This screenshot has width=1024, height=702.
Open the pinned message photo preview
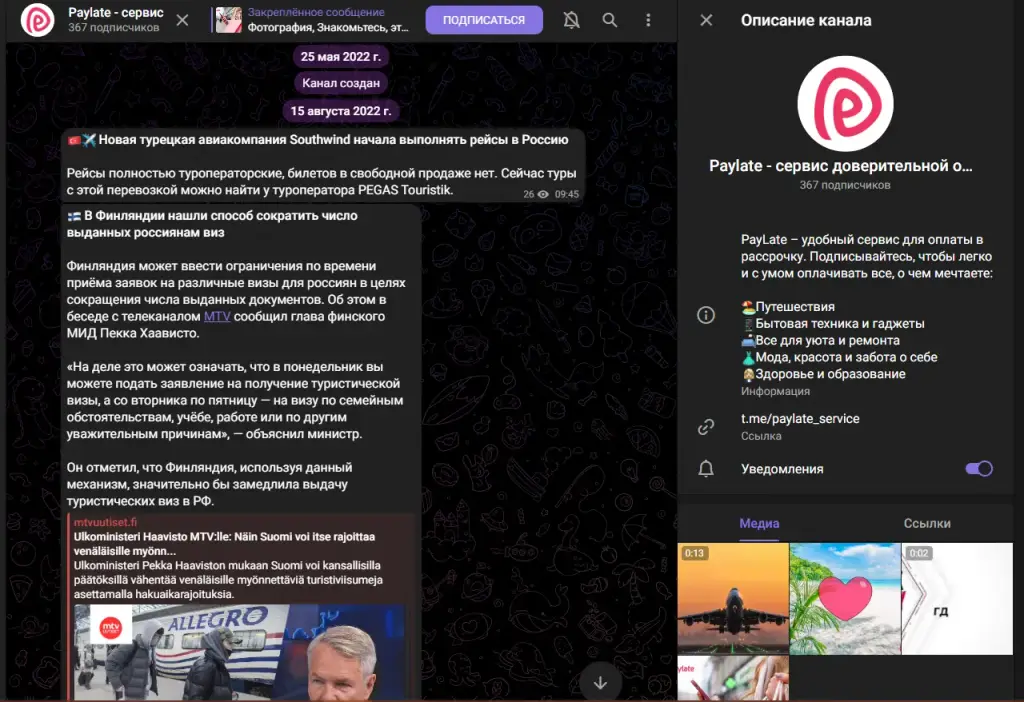(x=229, y=20)
